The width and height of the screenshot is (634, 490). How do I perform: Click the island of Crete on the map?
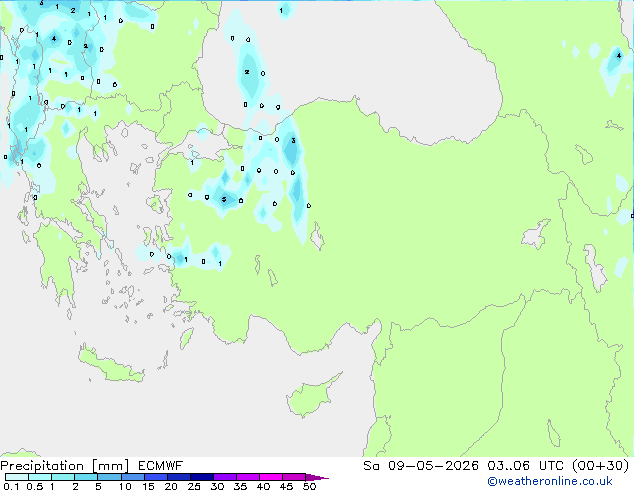tap(111, 367)
